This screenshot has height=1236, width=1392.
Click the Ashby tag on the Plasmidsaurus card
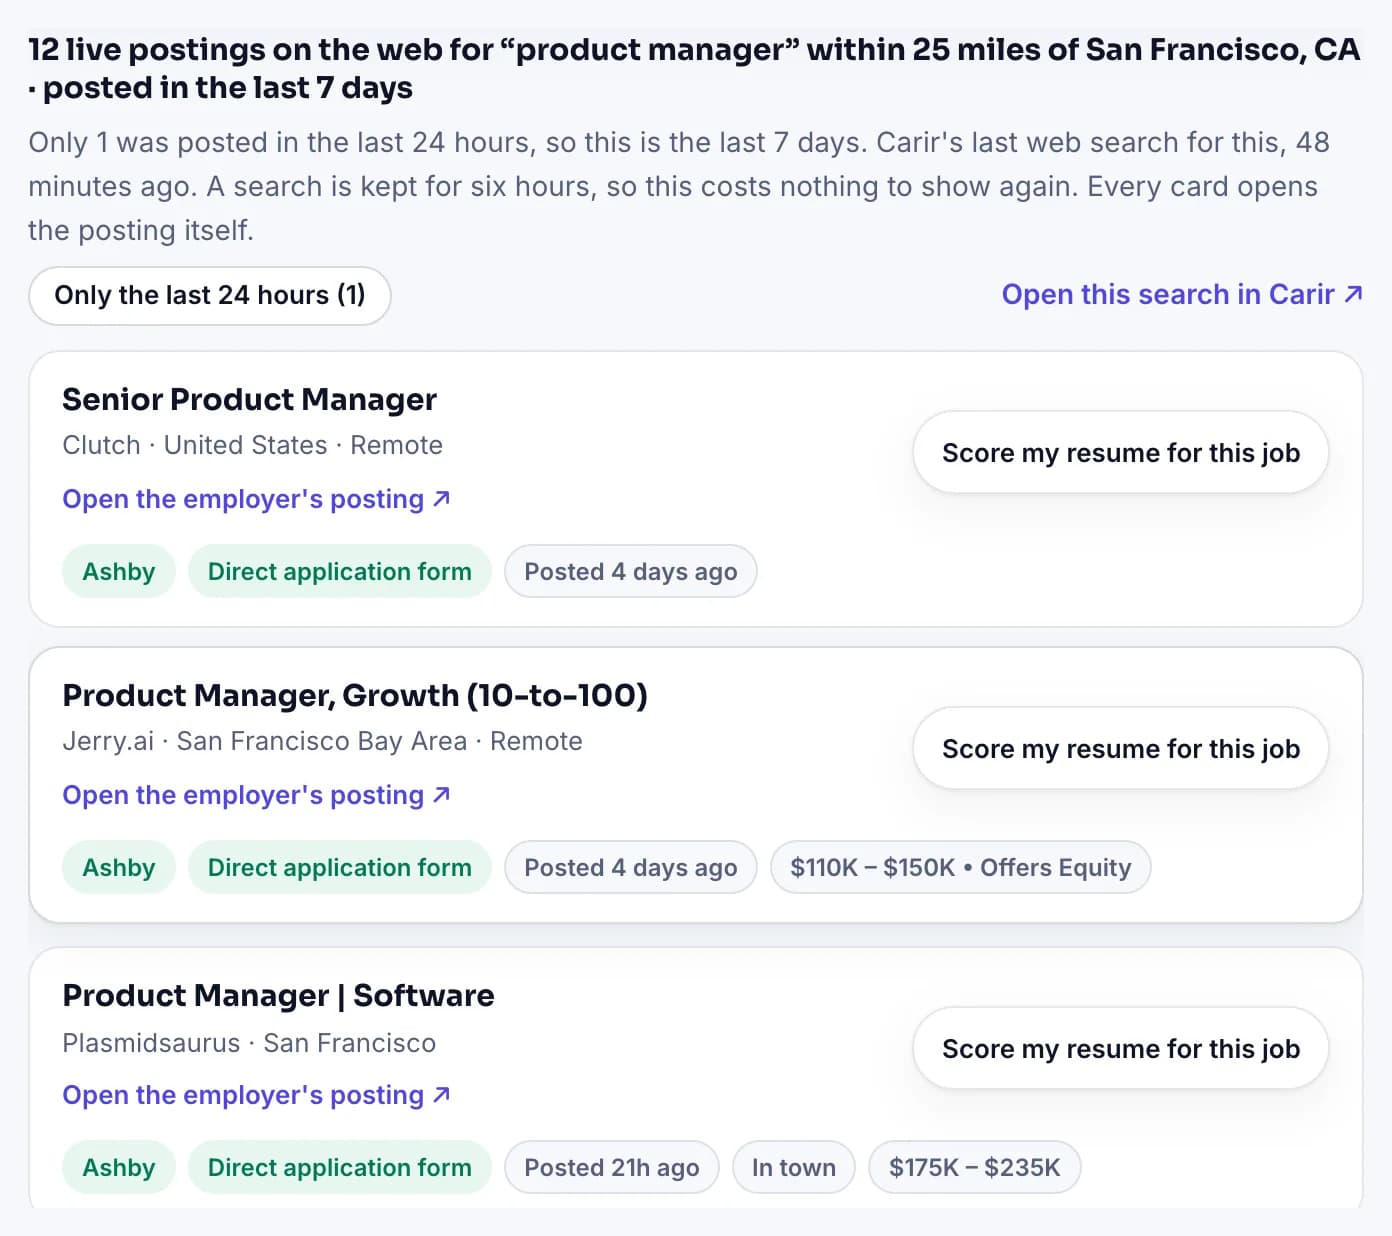pos(119,1167)
